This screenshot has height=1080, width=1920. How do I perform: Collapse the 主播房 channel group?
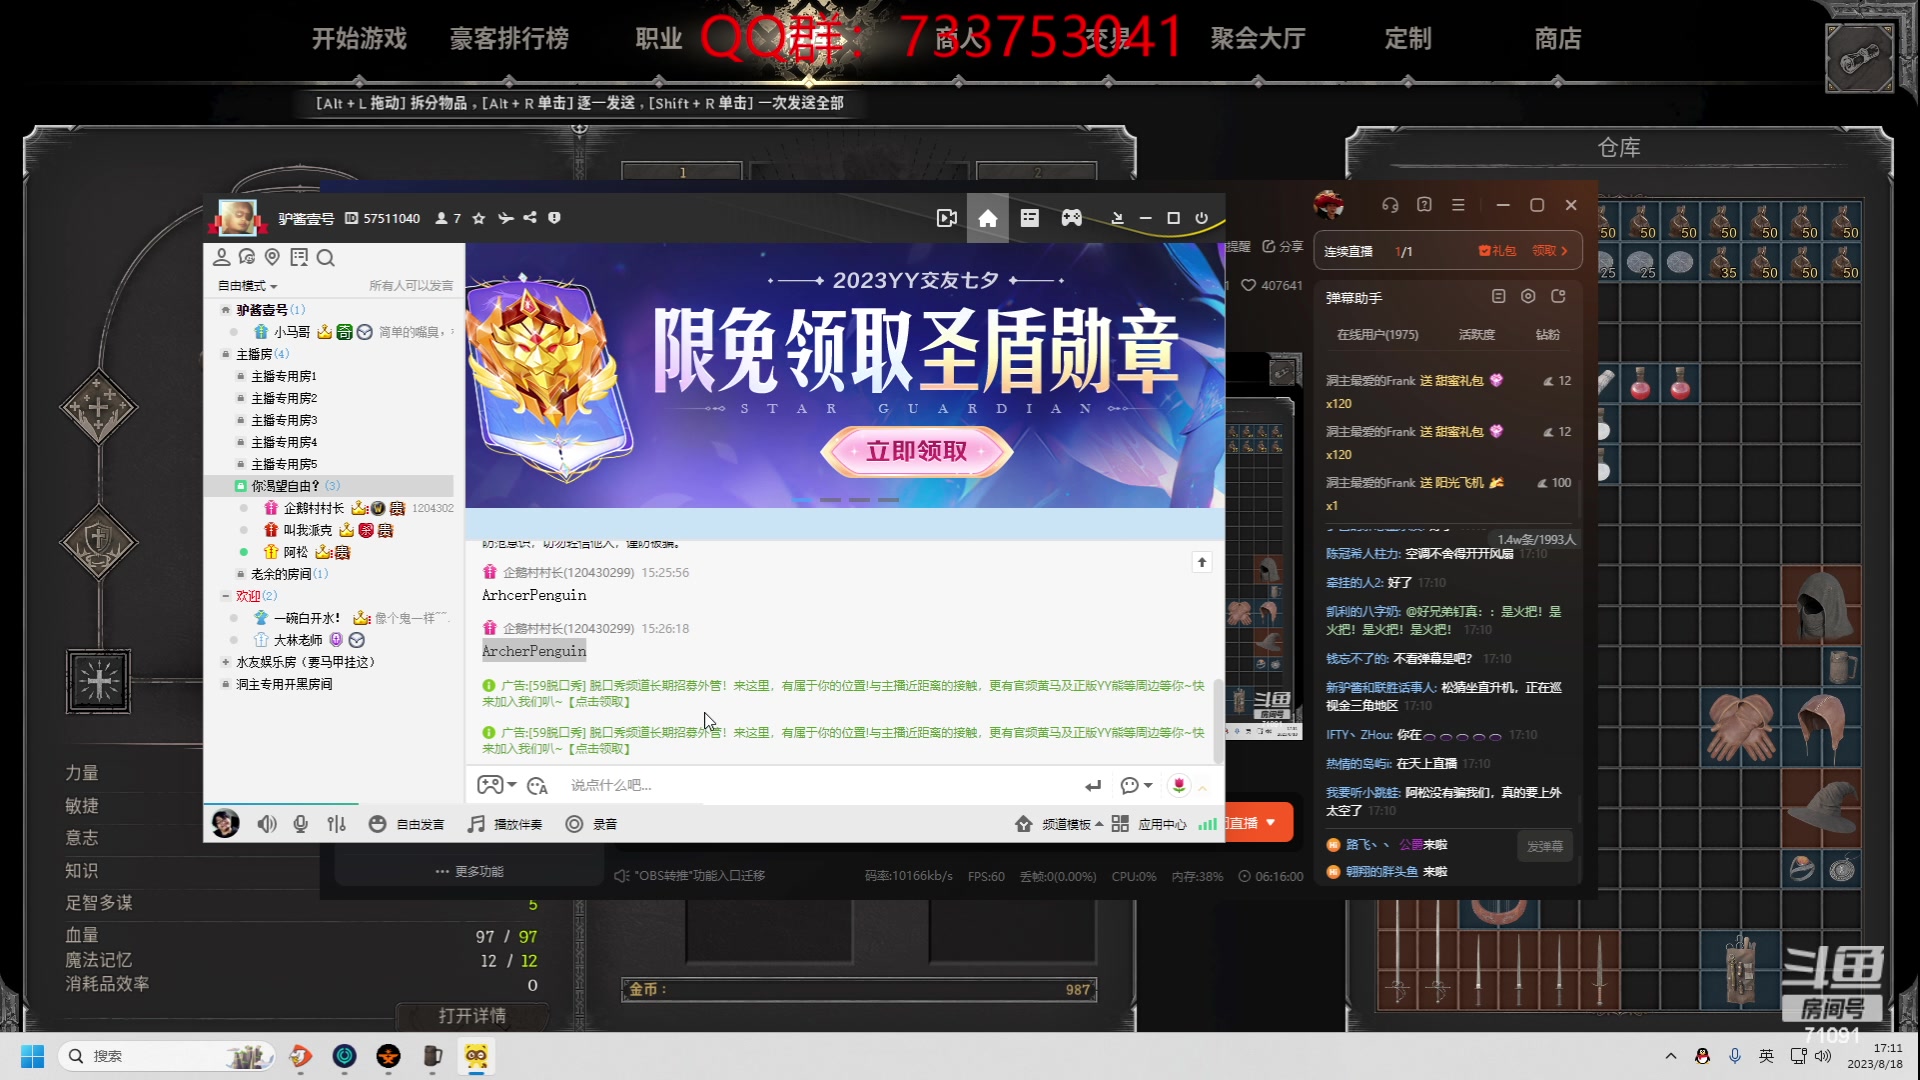(226, 354)
